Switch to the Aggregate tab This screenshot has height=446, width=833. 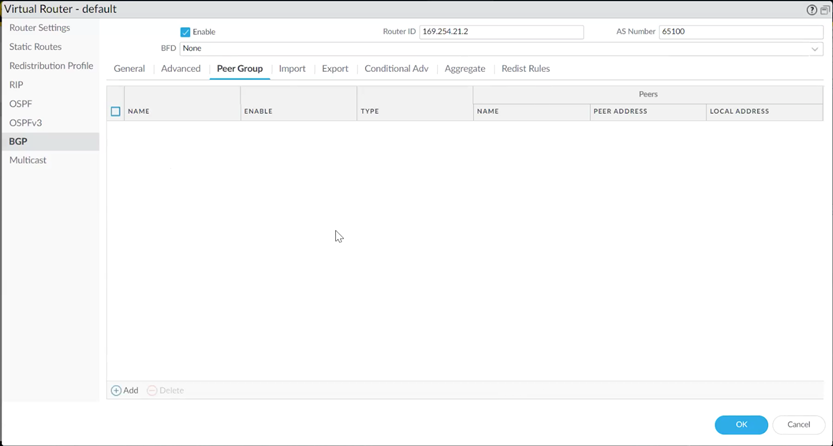point(465,69)
